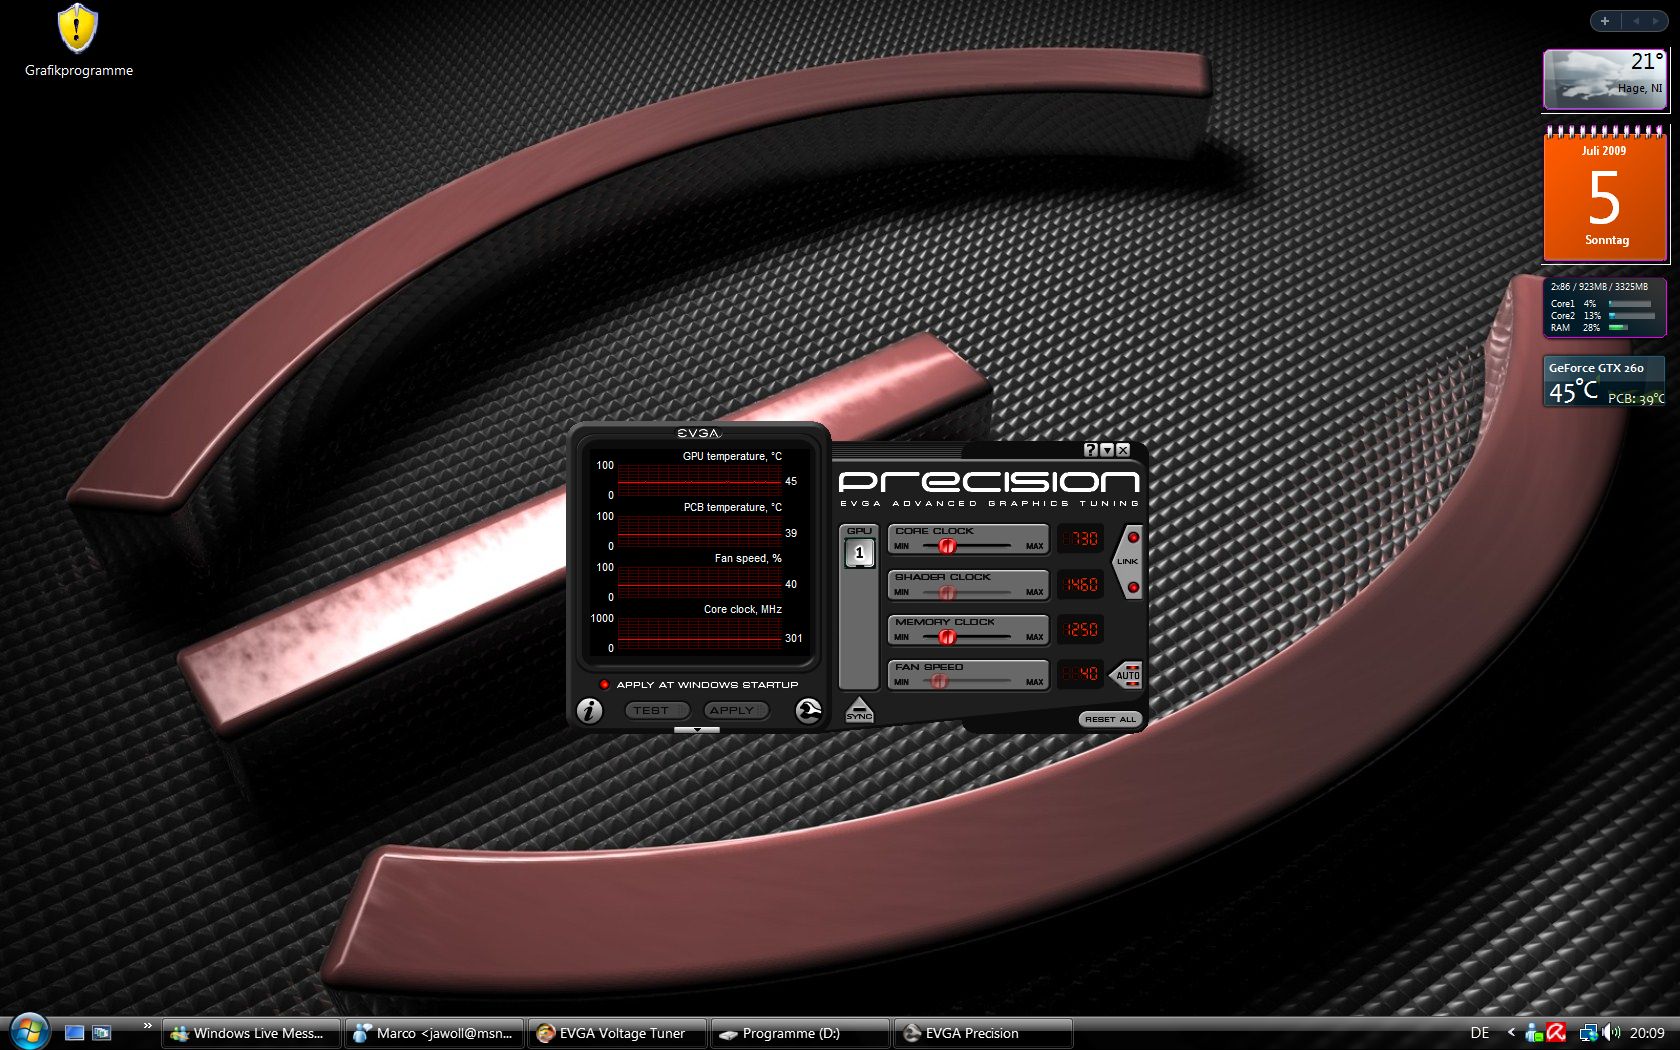Click the Shader Clock slider handle
Screen dimensions: 1680x1050
[x=947, y=592]
